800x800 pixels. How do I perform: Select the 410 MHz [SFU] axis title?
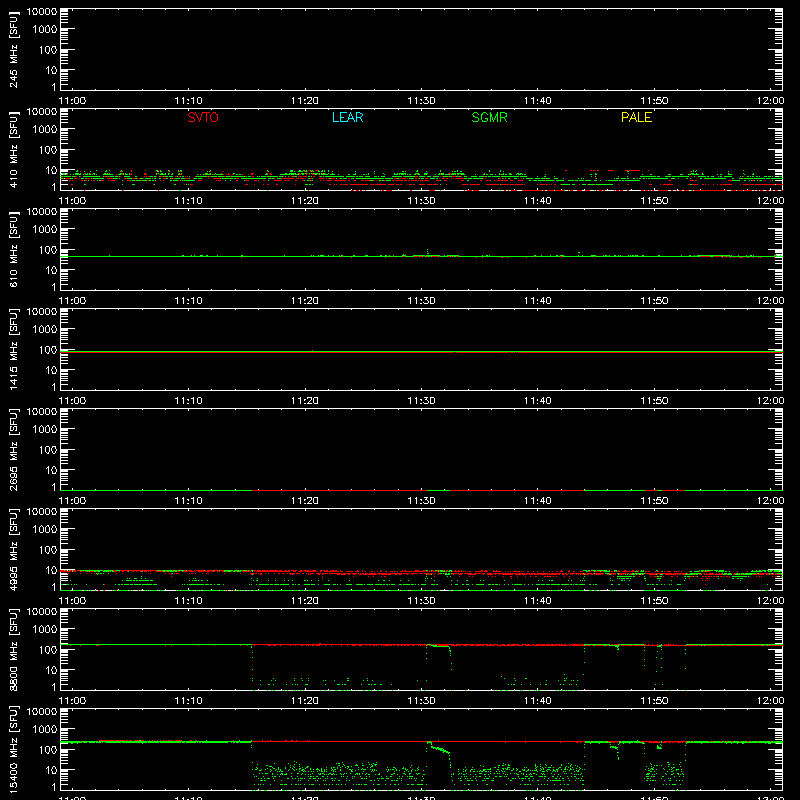pos(13,149)
